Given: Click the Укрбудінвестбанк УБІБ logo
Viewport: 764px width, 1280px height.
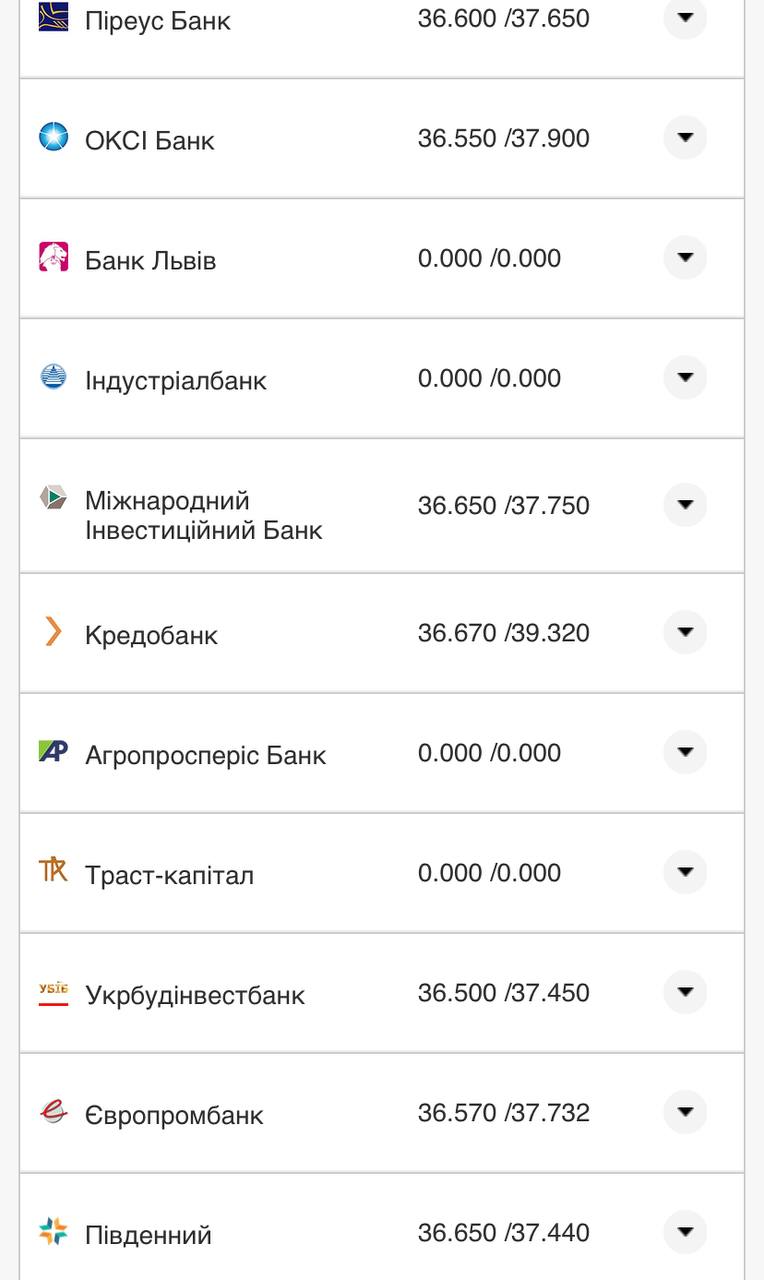Looking at the screenshot, I should [52, 991].
